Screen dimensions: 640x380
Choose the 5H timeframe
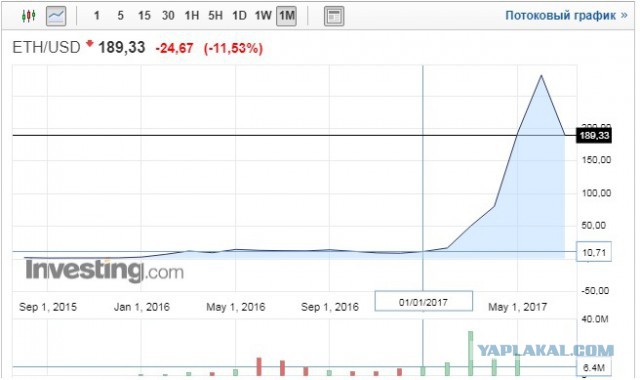pos(216,16)
